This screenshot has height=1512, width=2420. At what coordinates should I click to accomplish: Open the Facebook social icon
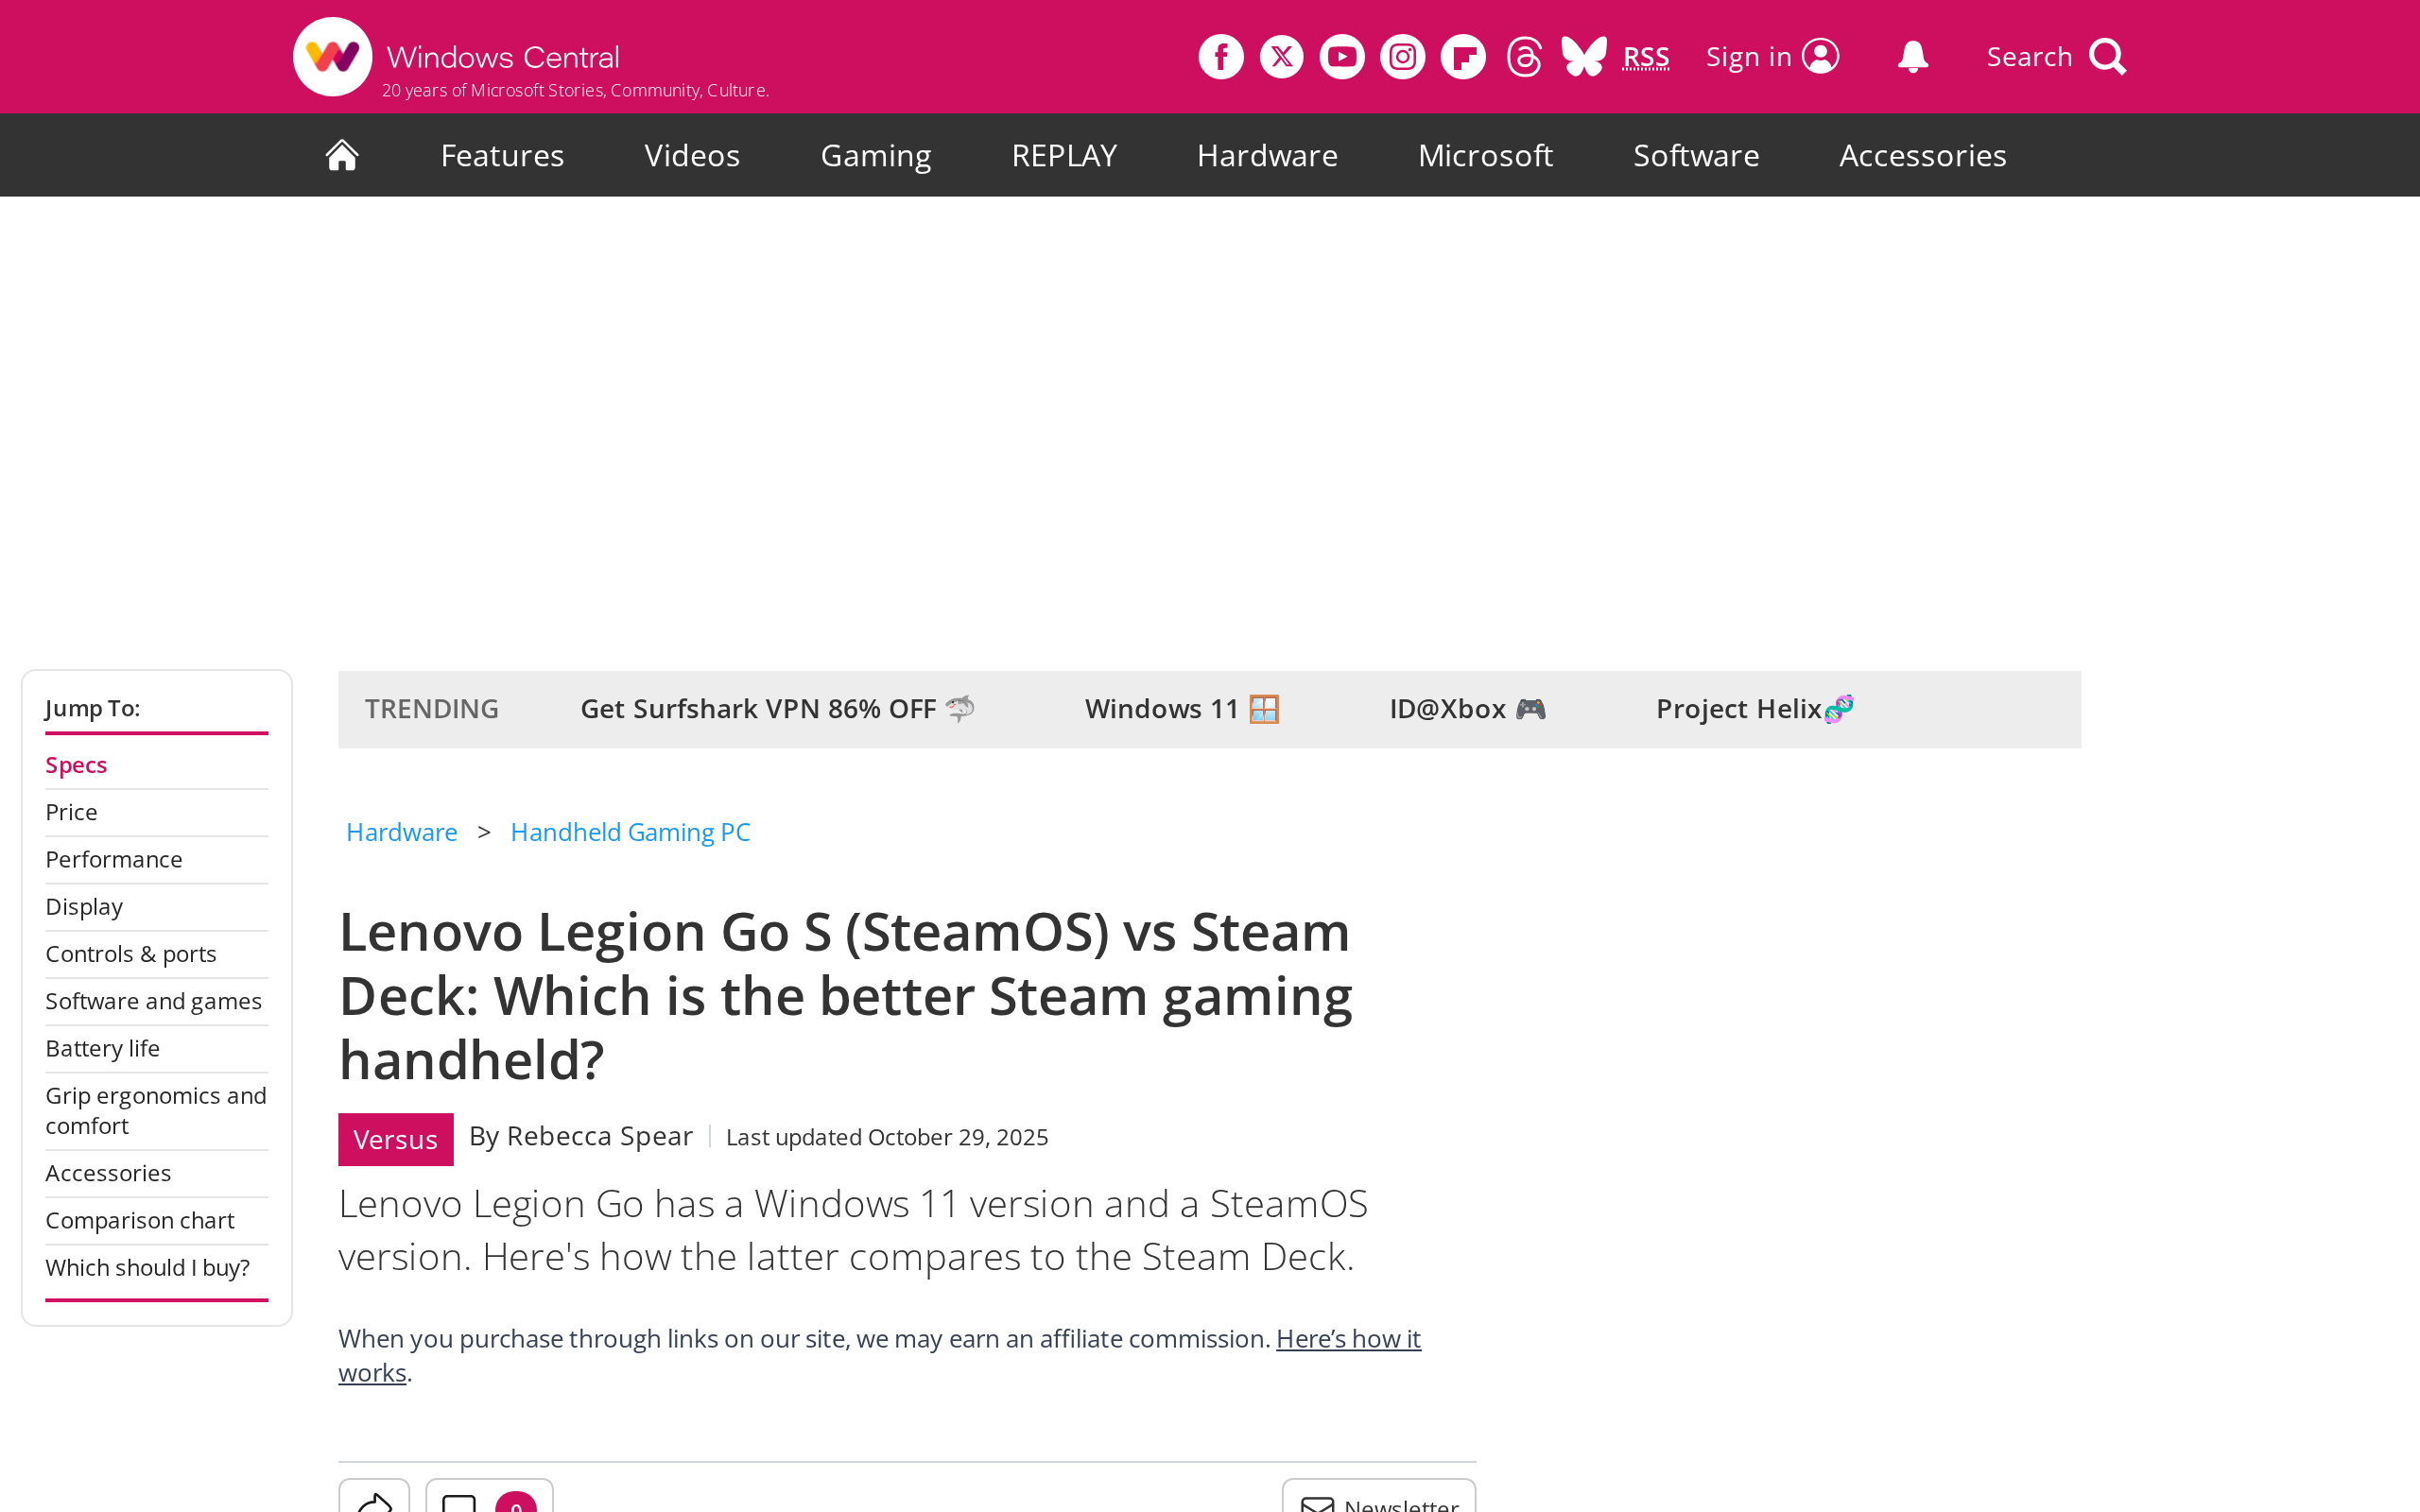[1221, 57]
